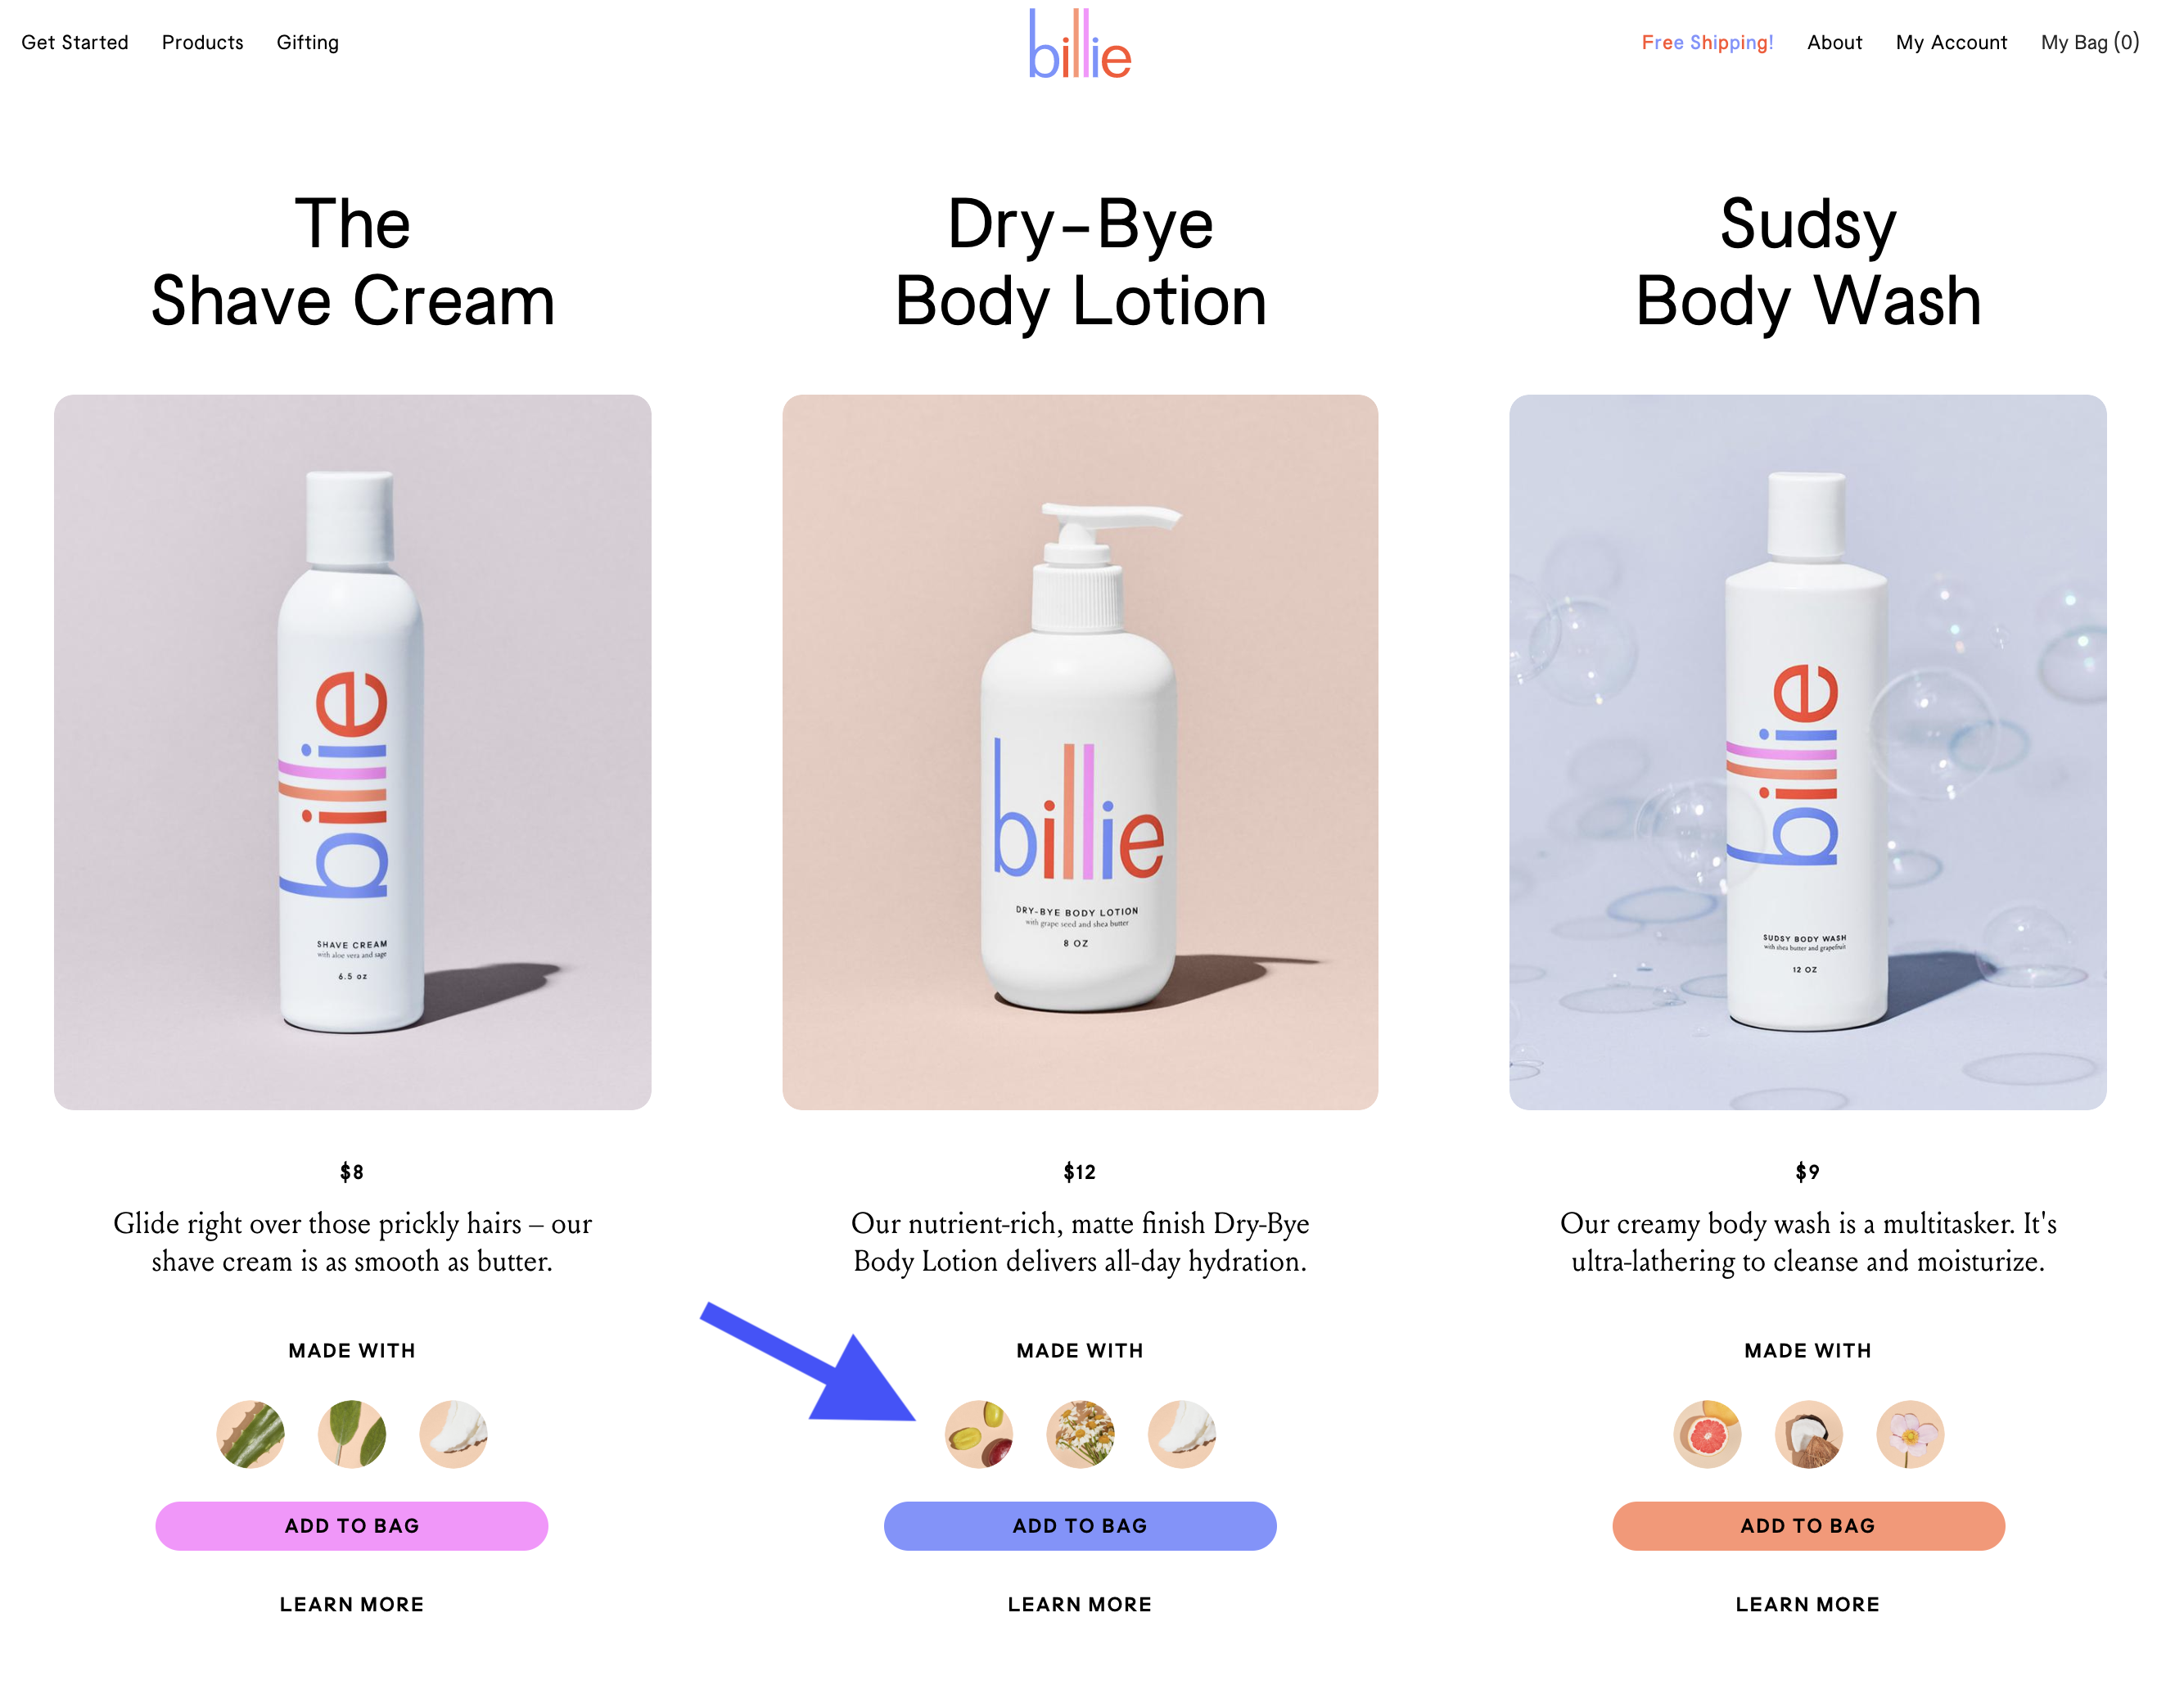Open the Gifting menu item
This screenshot has height=1685, width=2184.
308,42
